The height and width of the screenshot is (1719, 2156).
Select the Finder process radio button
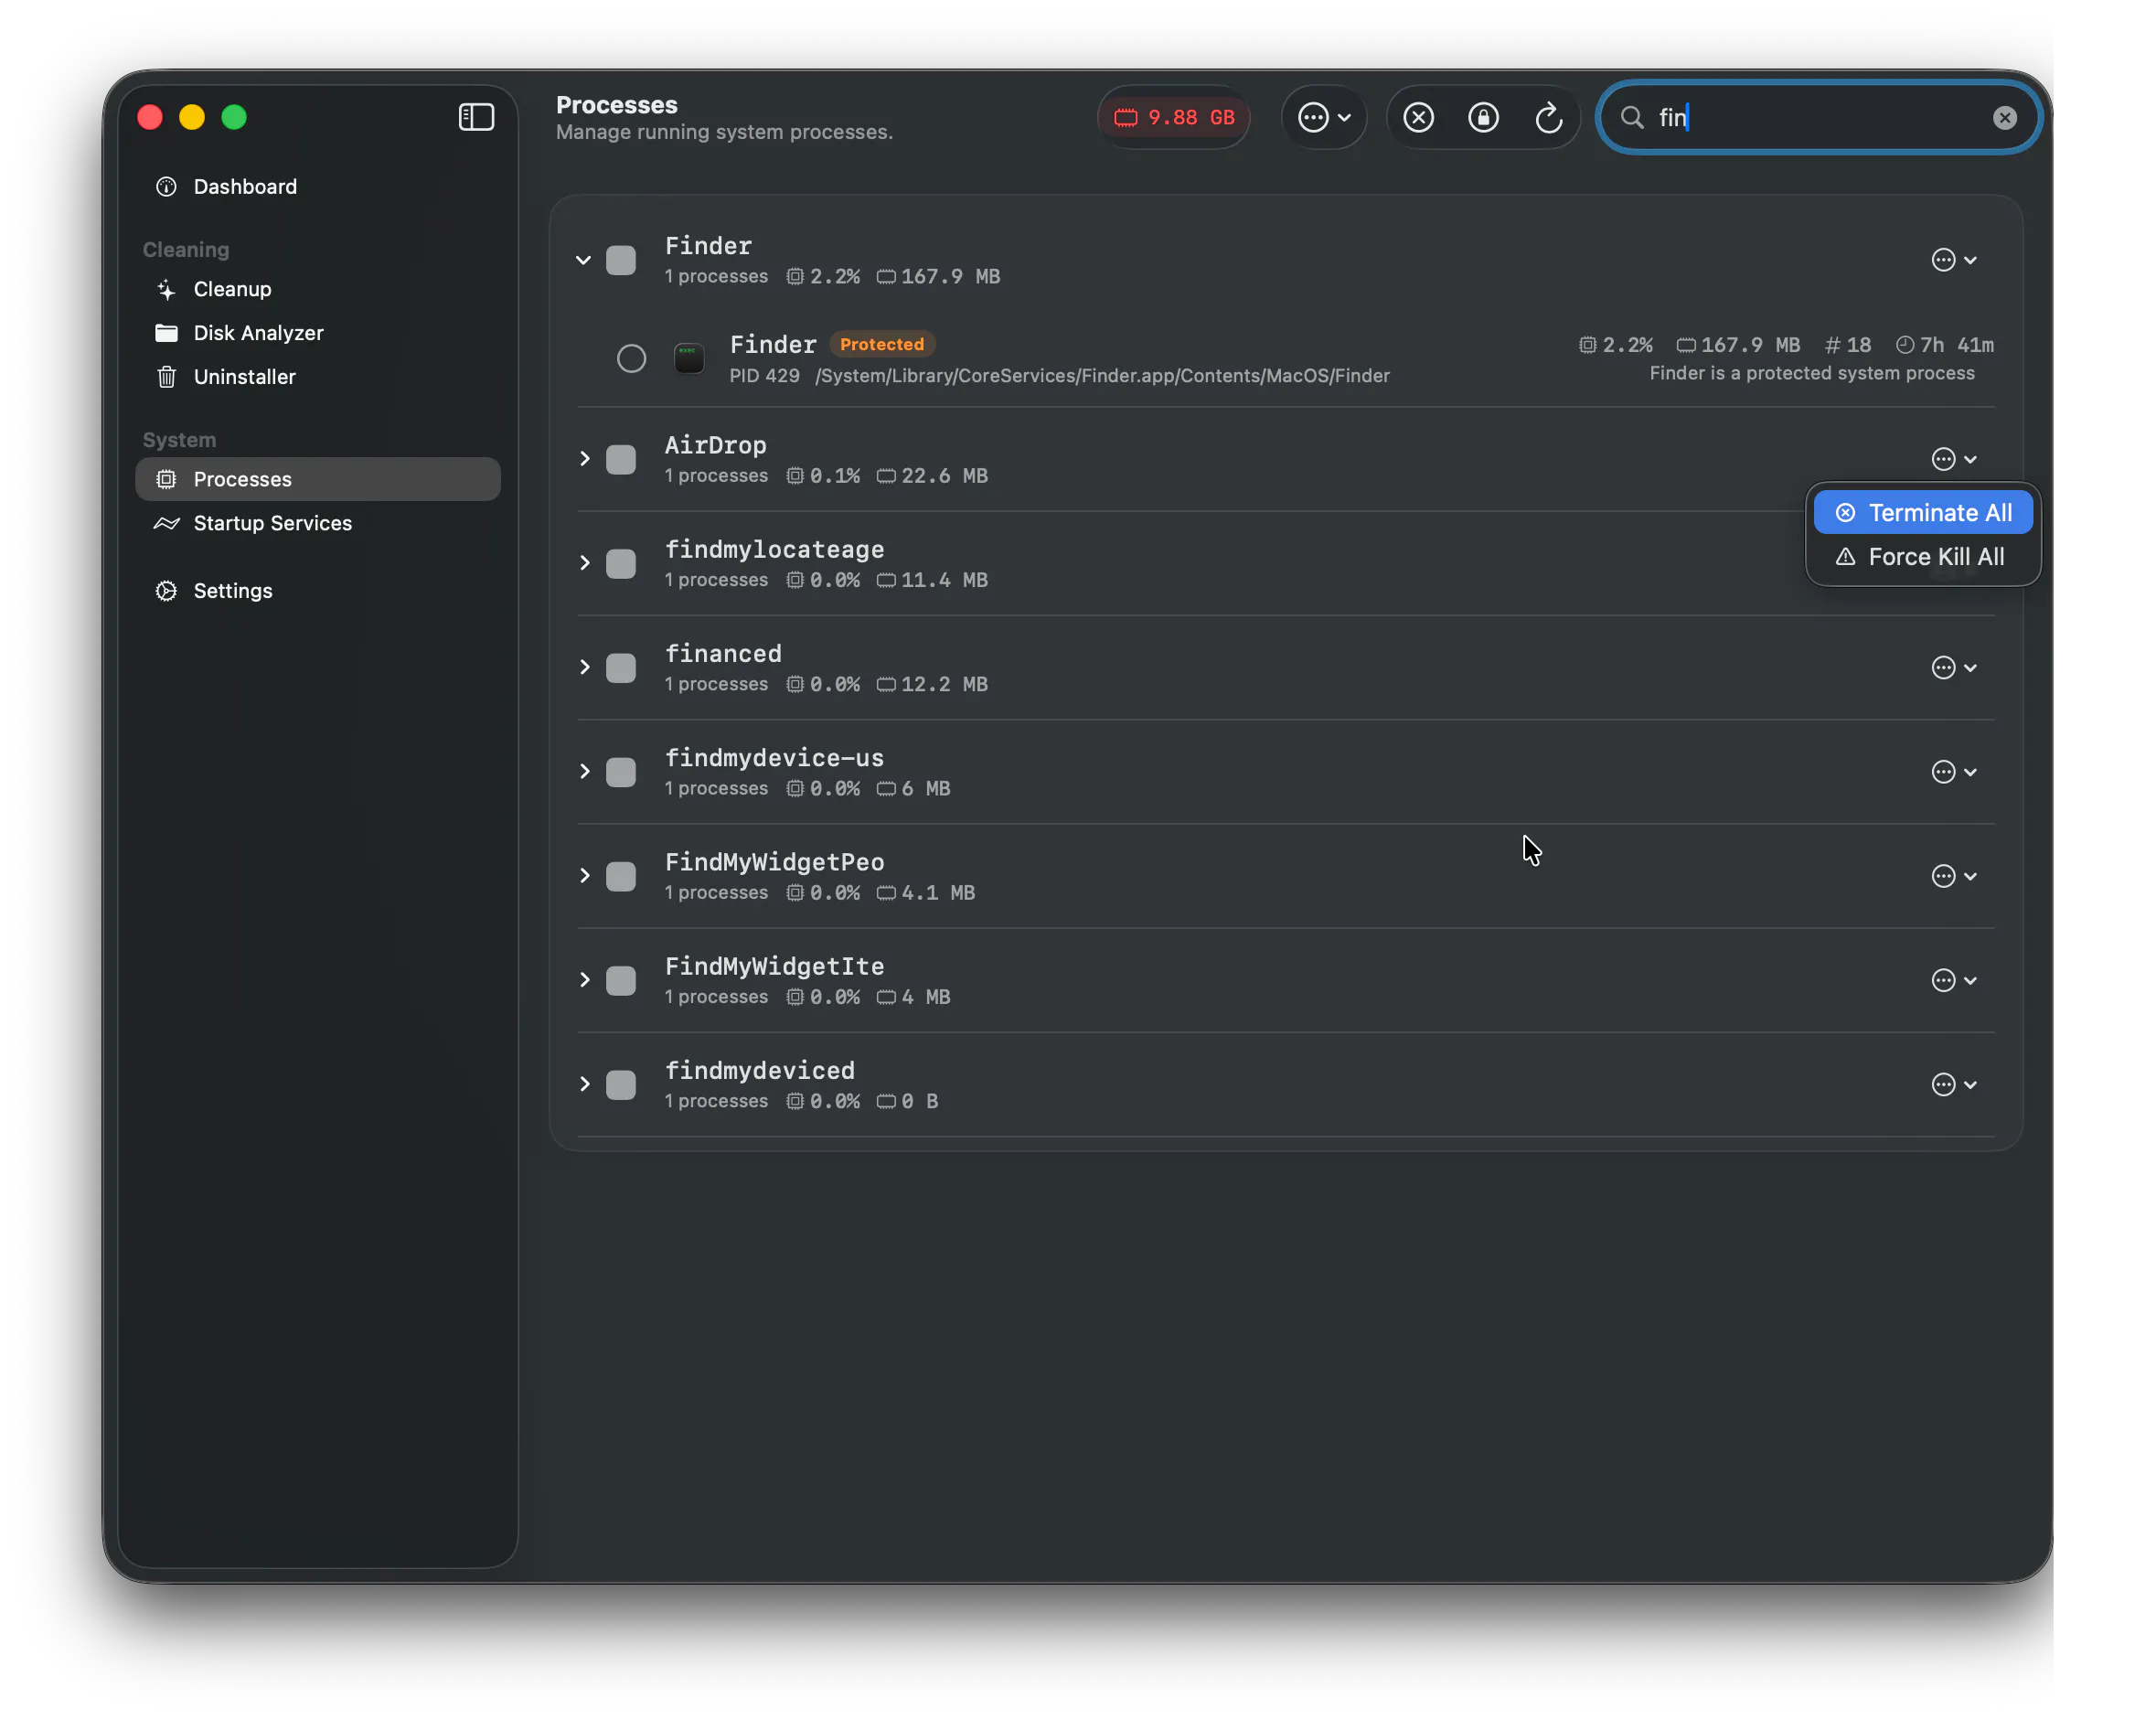pos(631,359)
